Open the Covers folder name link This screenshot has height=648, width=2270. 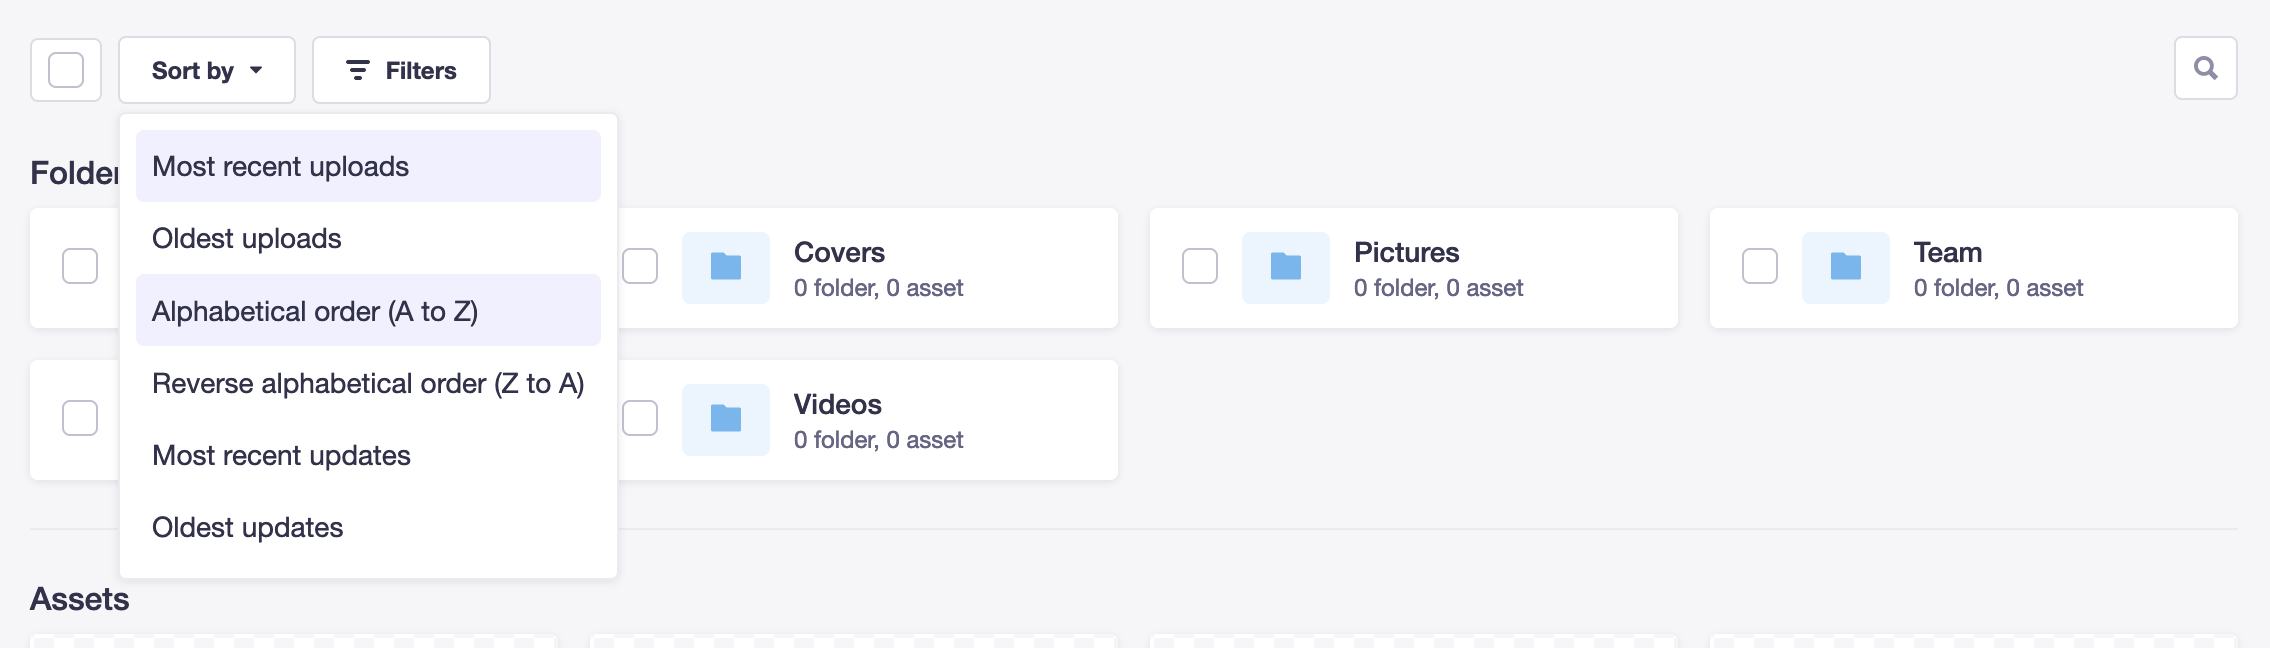tap(839, 252)
